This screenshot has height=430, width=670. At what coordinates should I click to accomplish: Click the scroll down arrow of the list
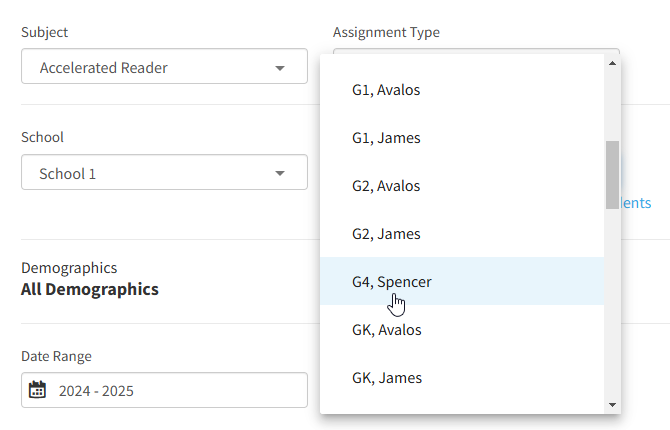612,404
